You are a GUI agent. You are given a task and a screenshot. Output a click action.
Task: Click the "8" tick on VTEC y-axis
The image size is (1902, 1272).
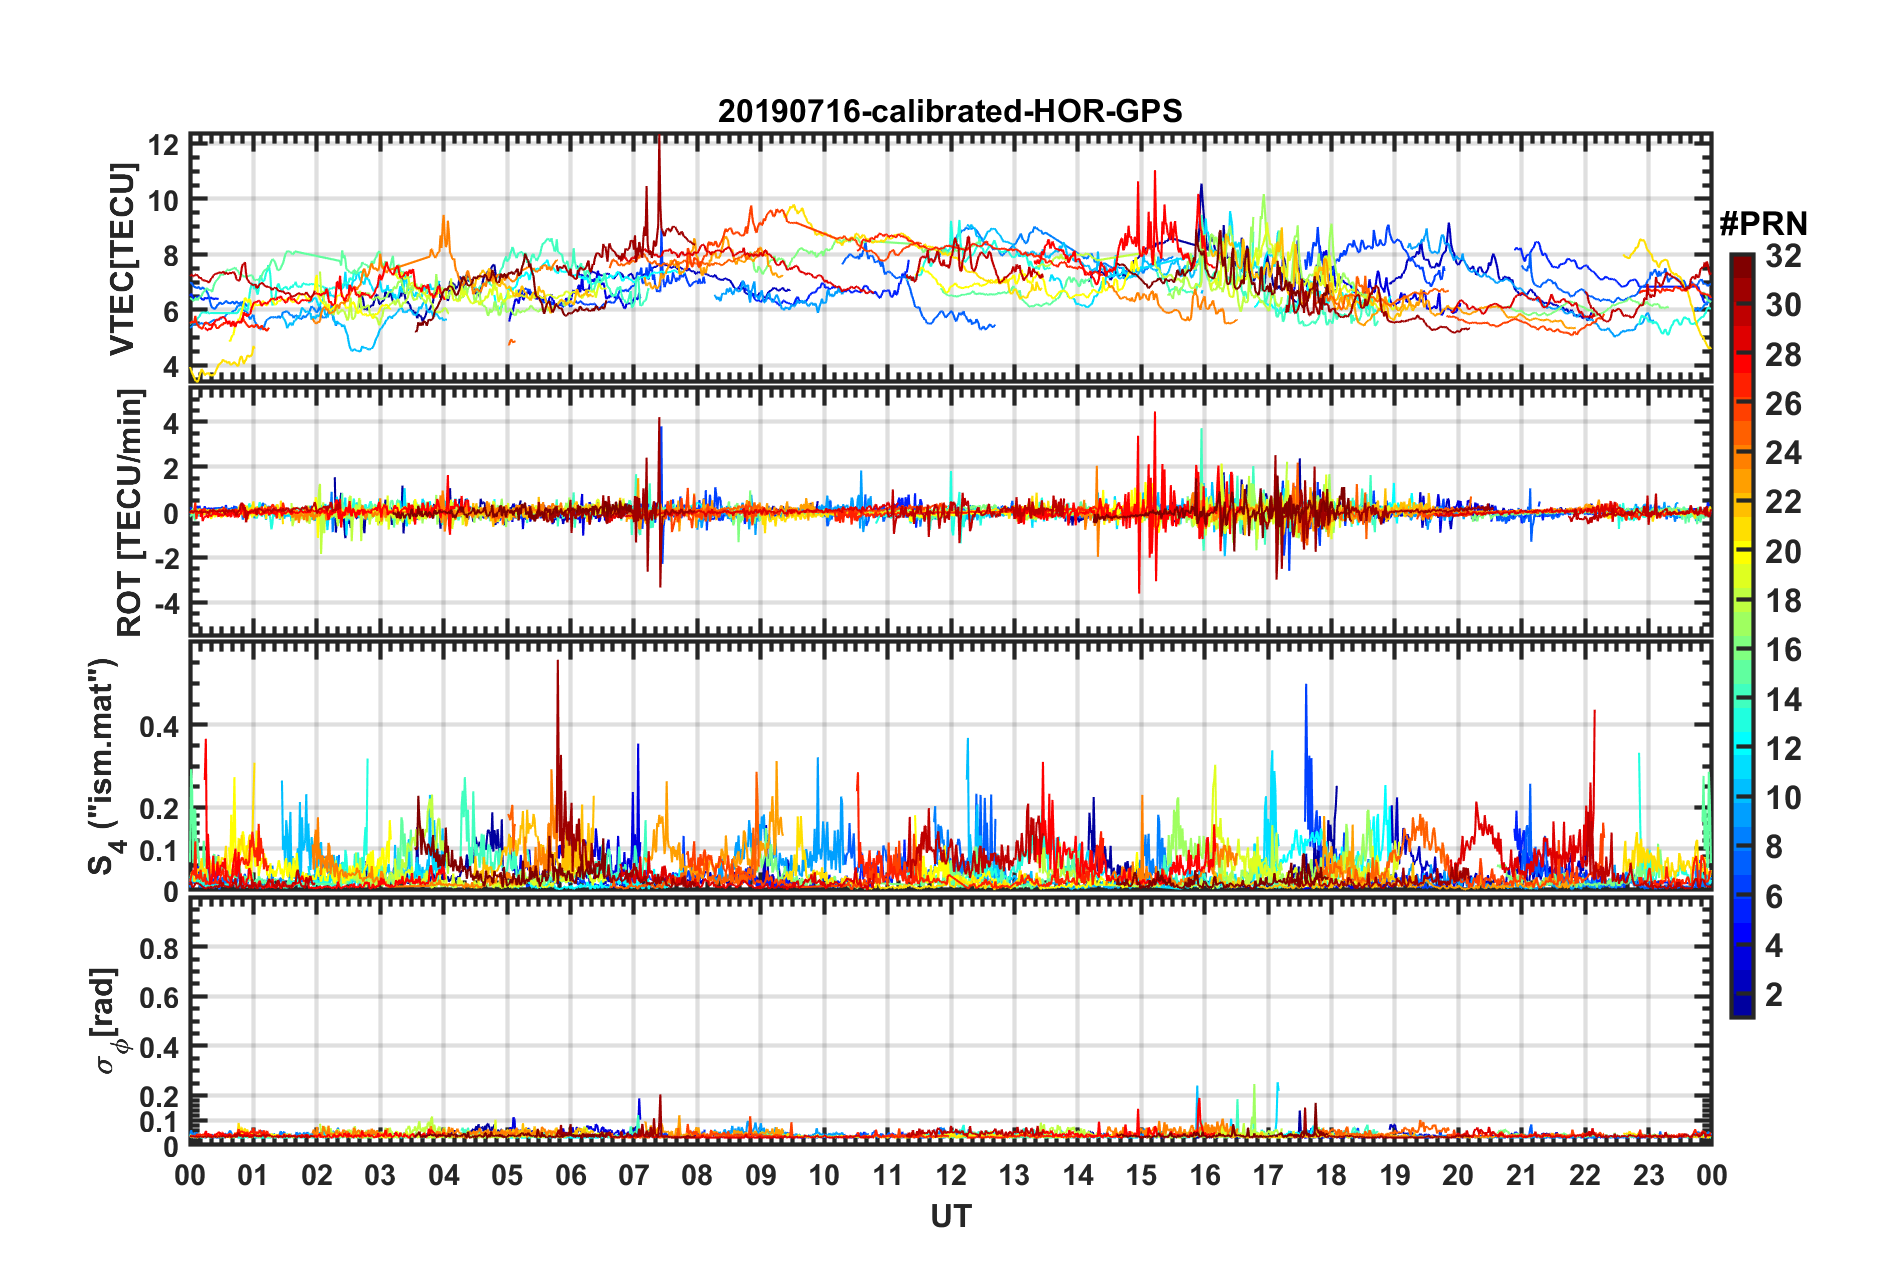tap(171, 256)
